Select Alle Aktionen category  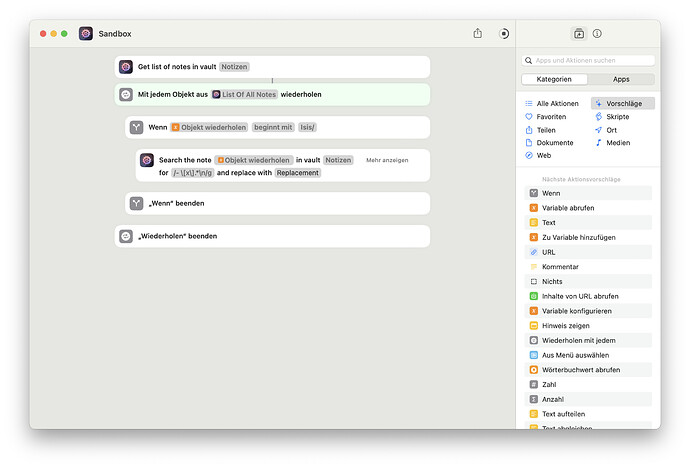point(552,104)
